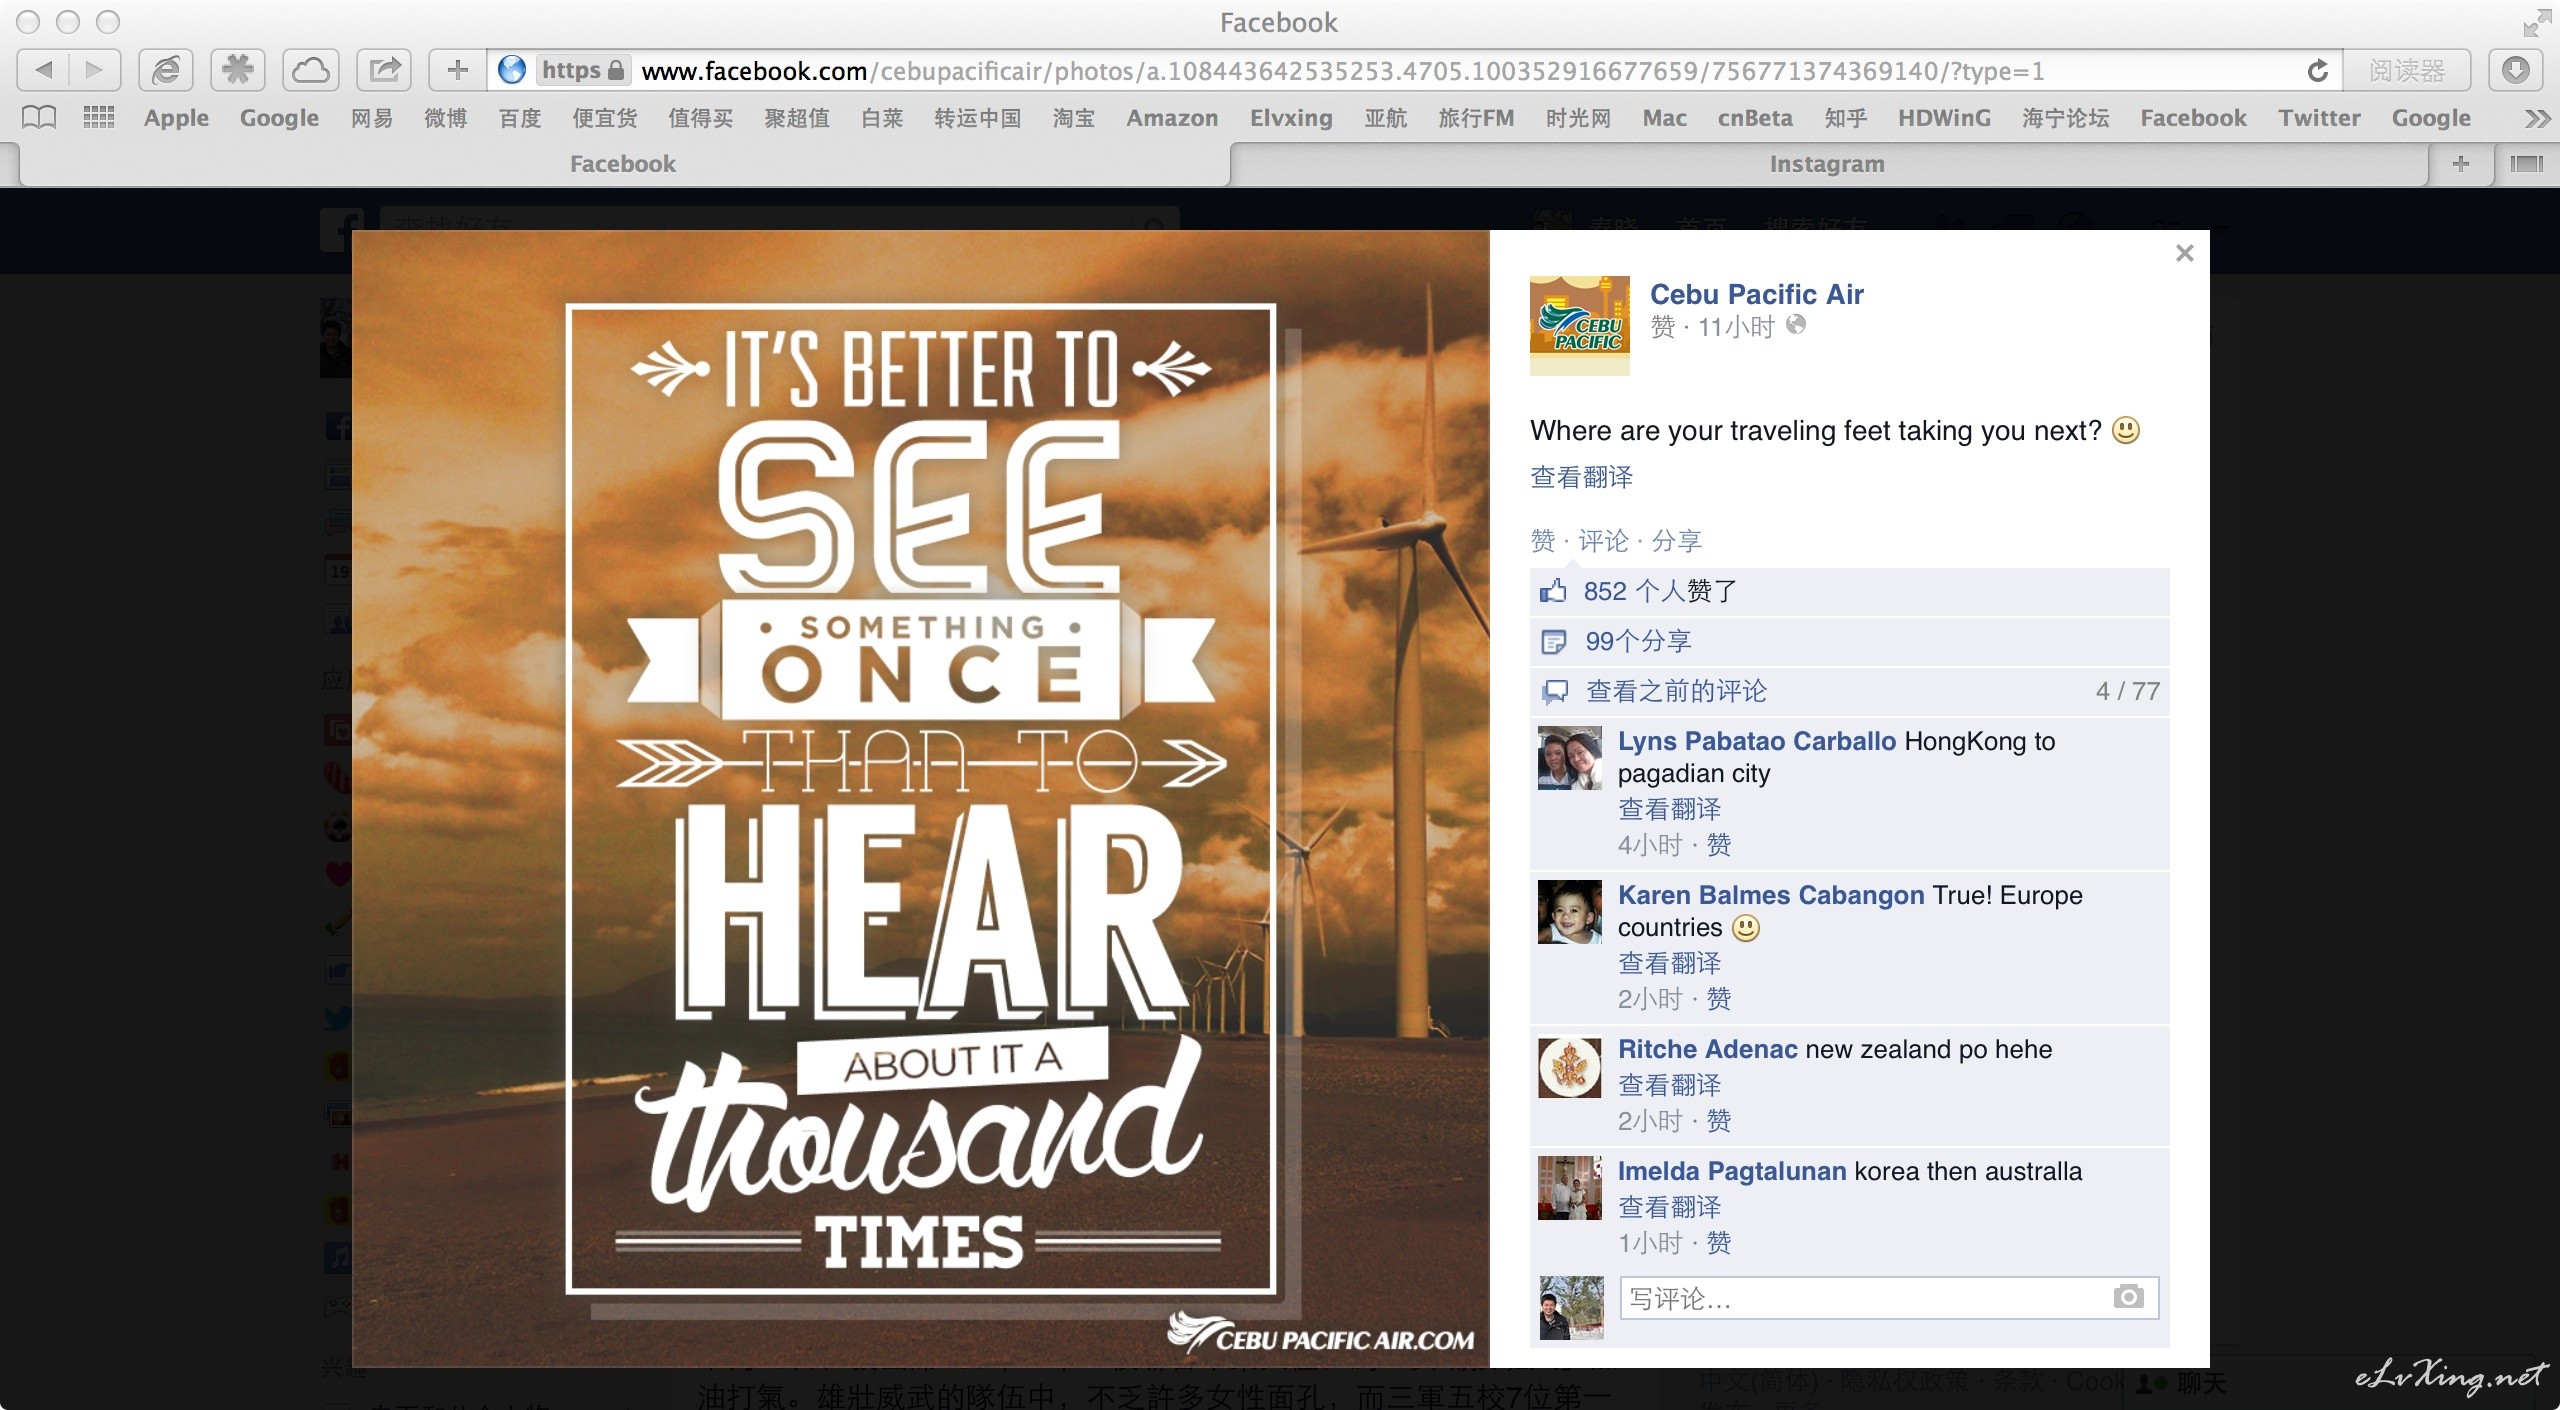Reload the page with the refresh icon
This screenshot has height=1410, width=2560.
2317,71
